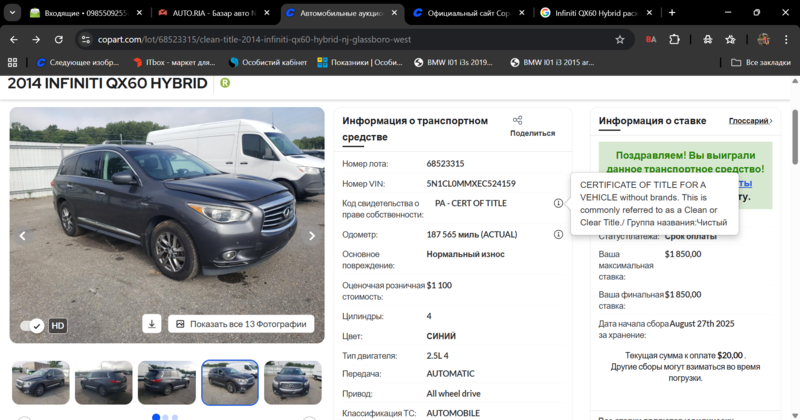800x420 pixels.
Task: Click the Поделиться share icon
Action: tap(517, 120)
